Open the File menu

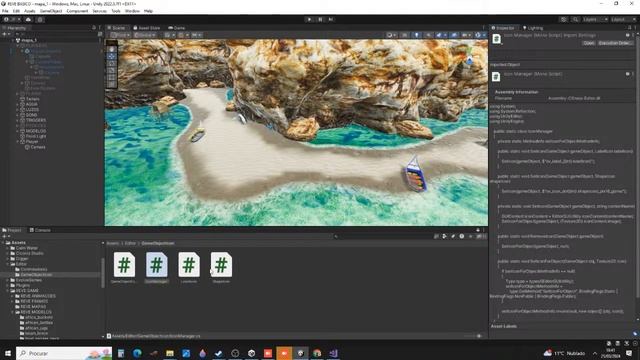point(5,11)
